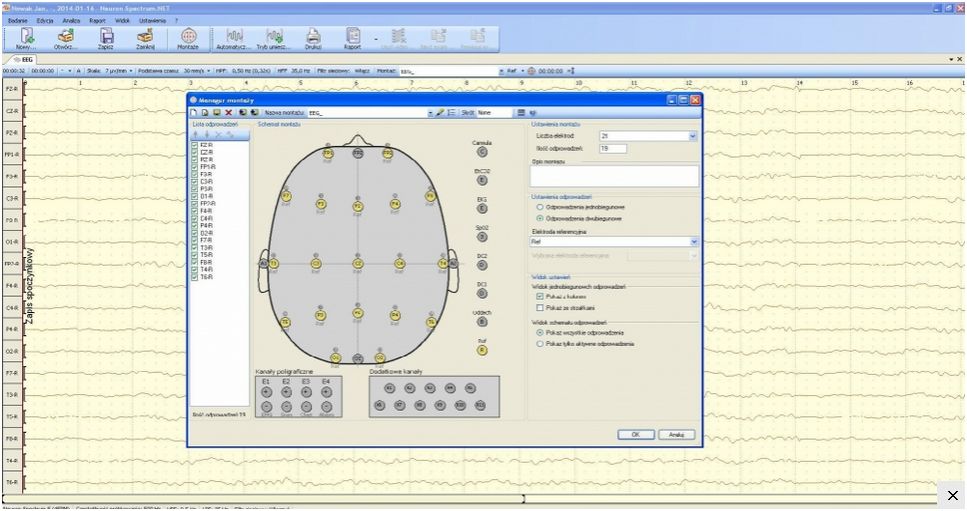This screenshot has height=511, width=967.
Task: Delete montage with the red X icon
Action: coord(229,113)
